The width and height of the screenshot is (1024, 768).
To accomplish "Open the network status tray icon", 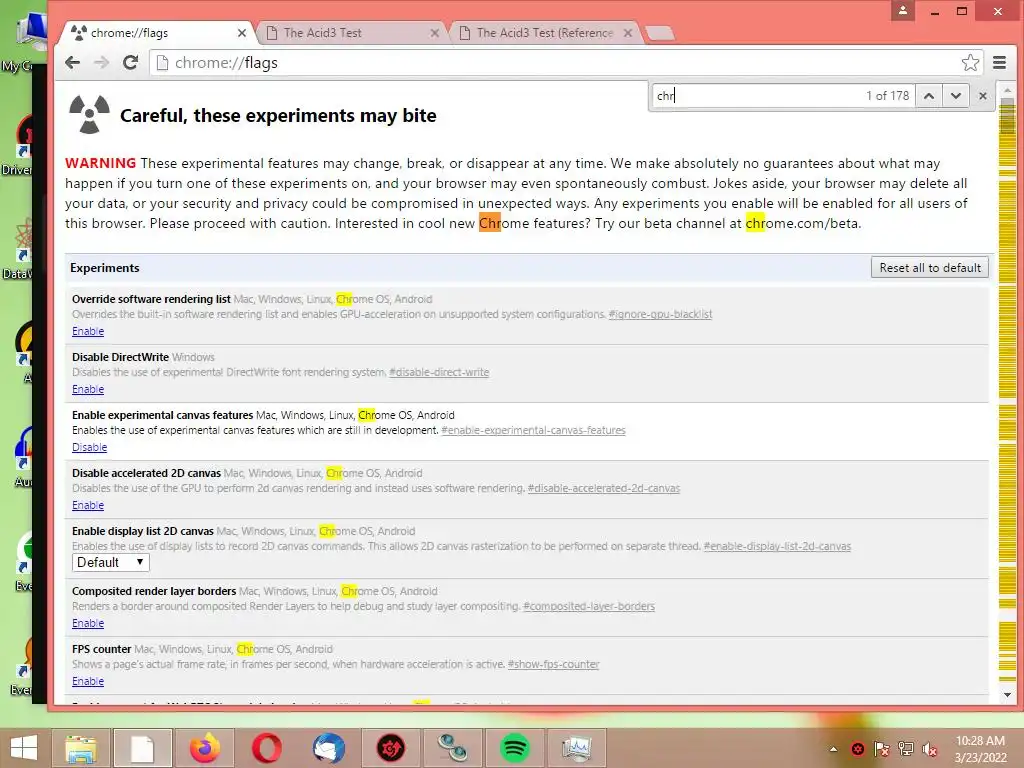I will tap(906, 749).
